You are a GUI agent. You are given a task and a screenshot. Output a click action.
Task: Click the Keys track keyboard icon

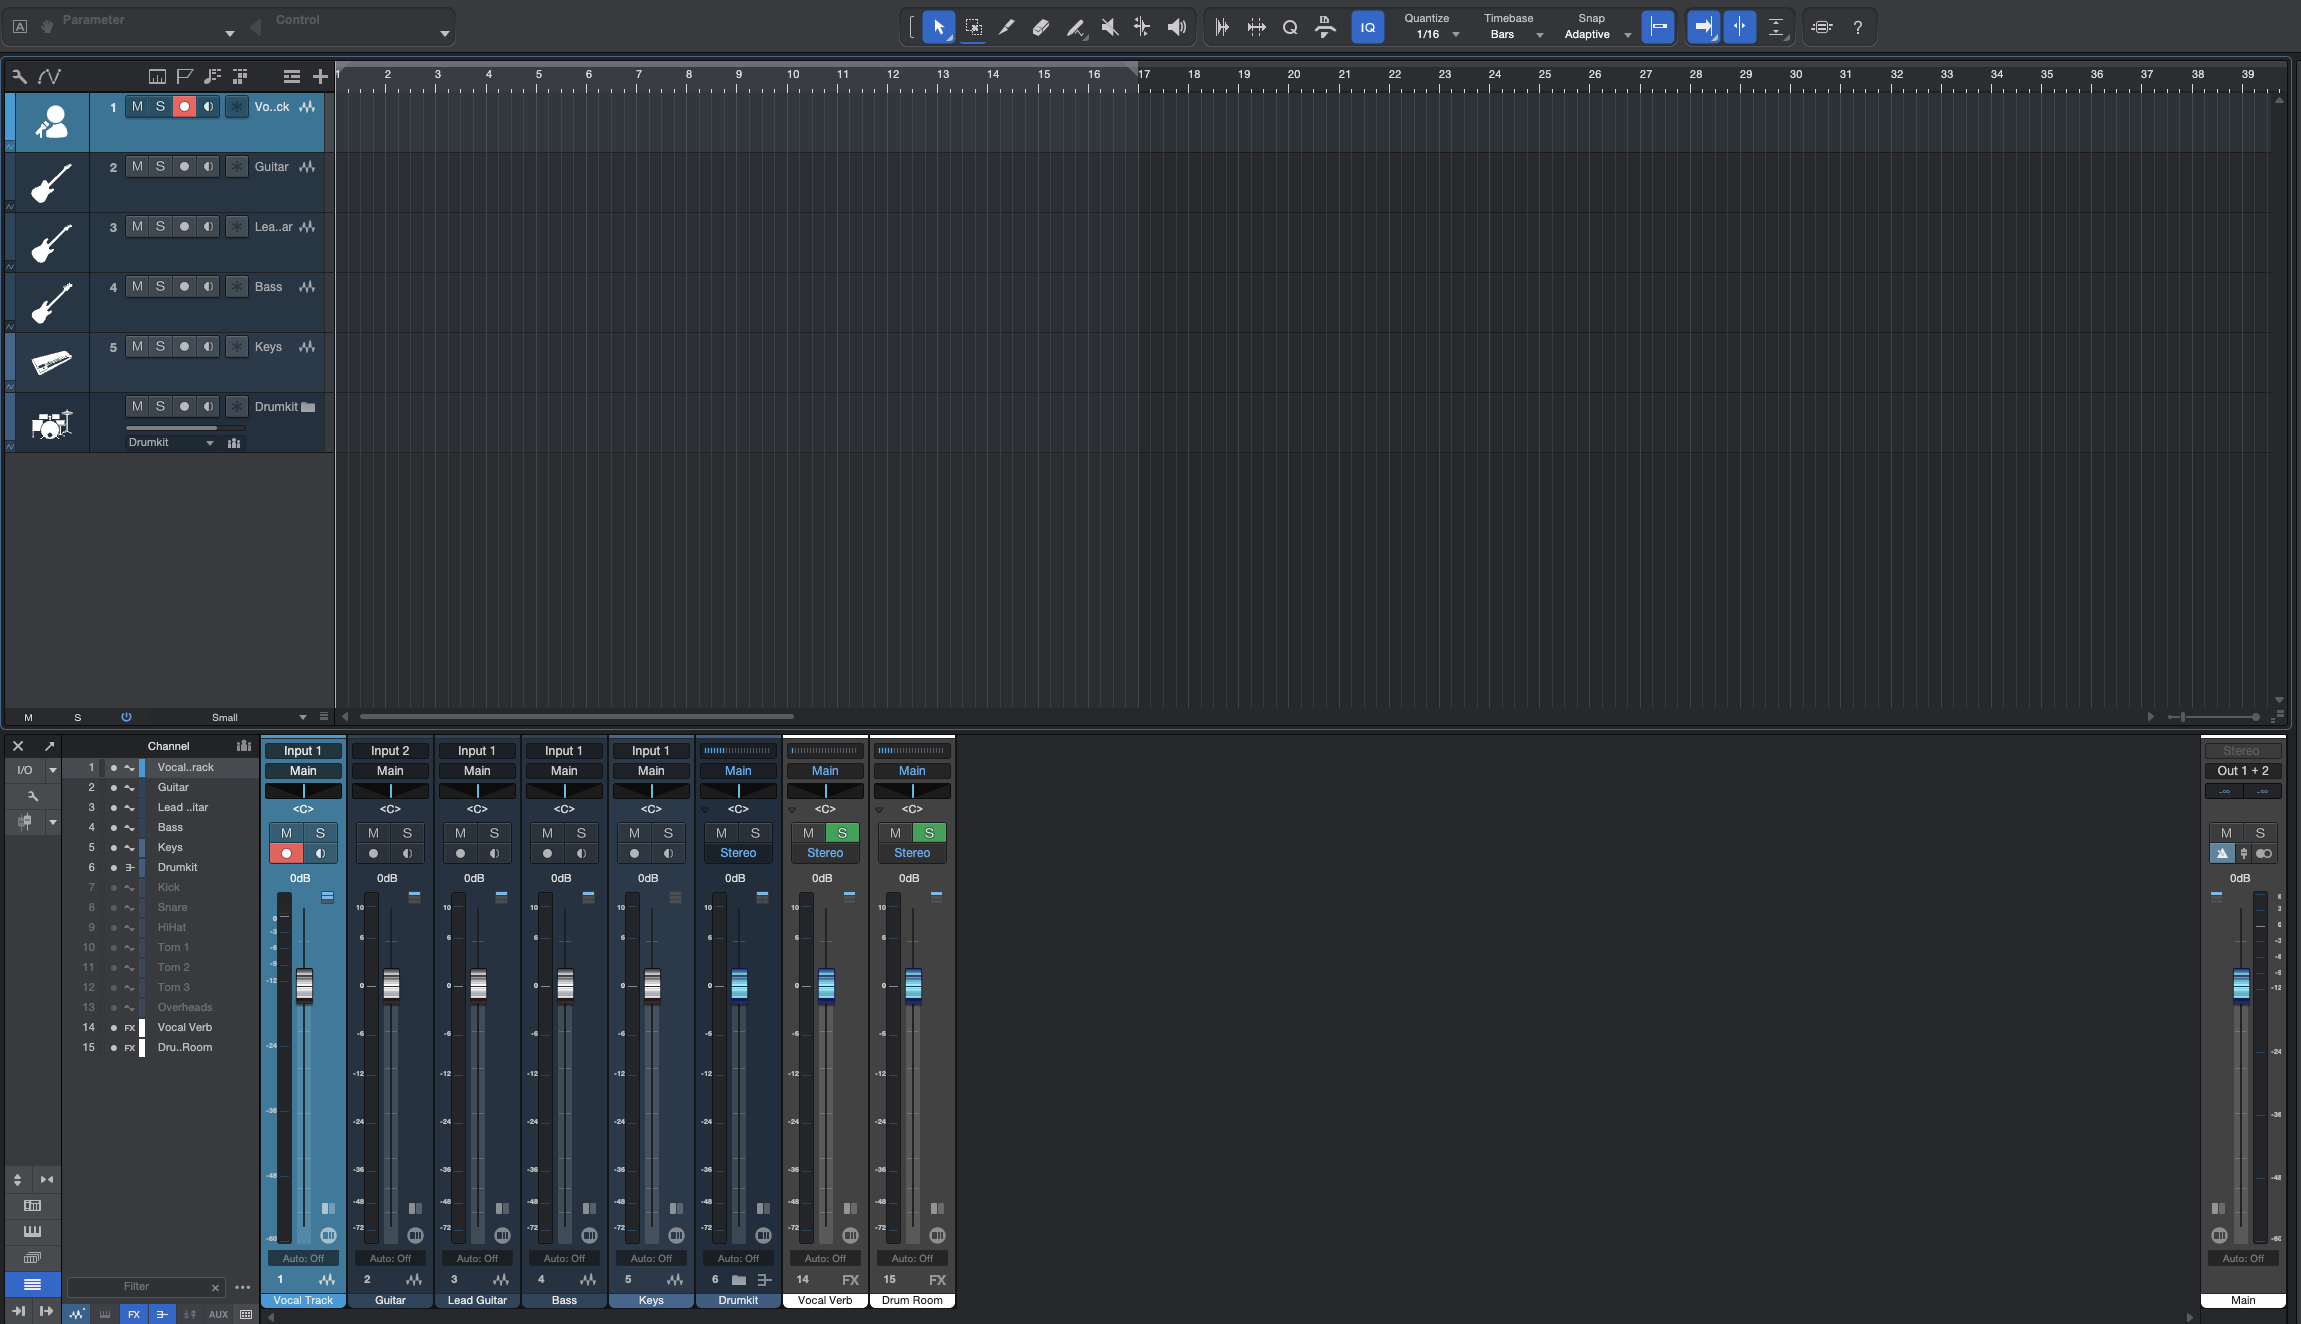pyautogui.click(x=51, y=362)
